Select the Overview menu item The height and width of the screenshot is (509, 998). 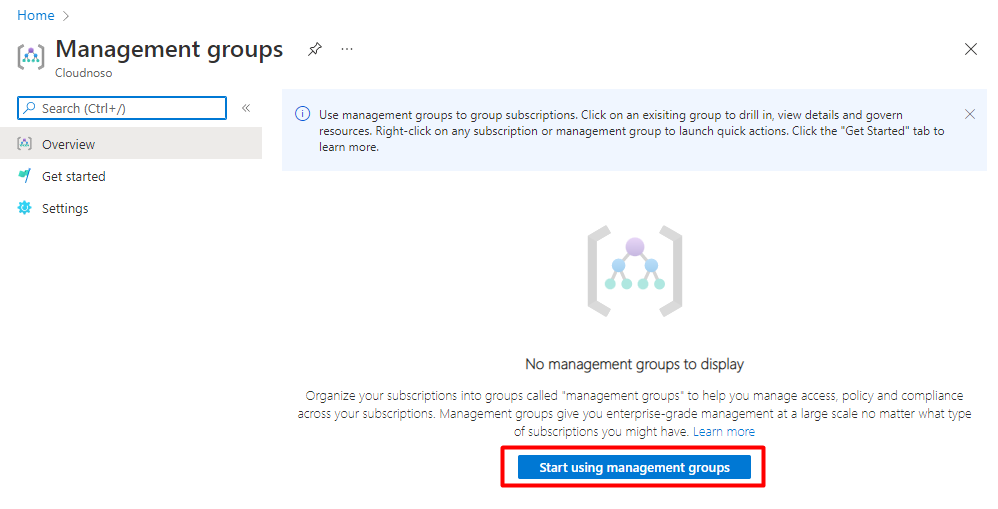(69, 144)
